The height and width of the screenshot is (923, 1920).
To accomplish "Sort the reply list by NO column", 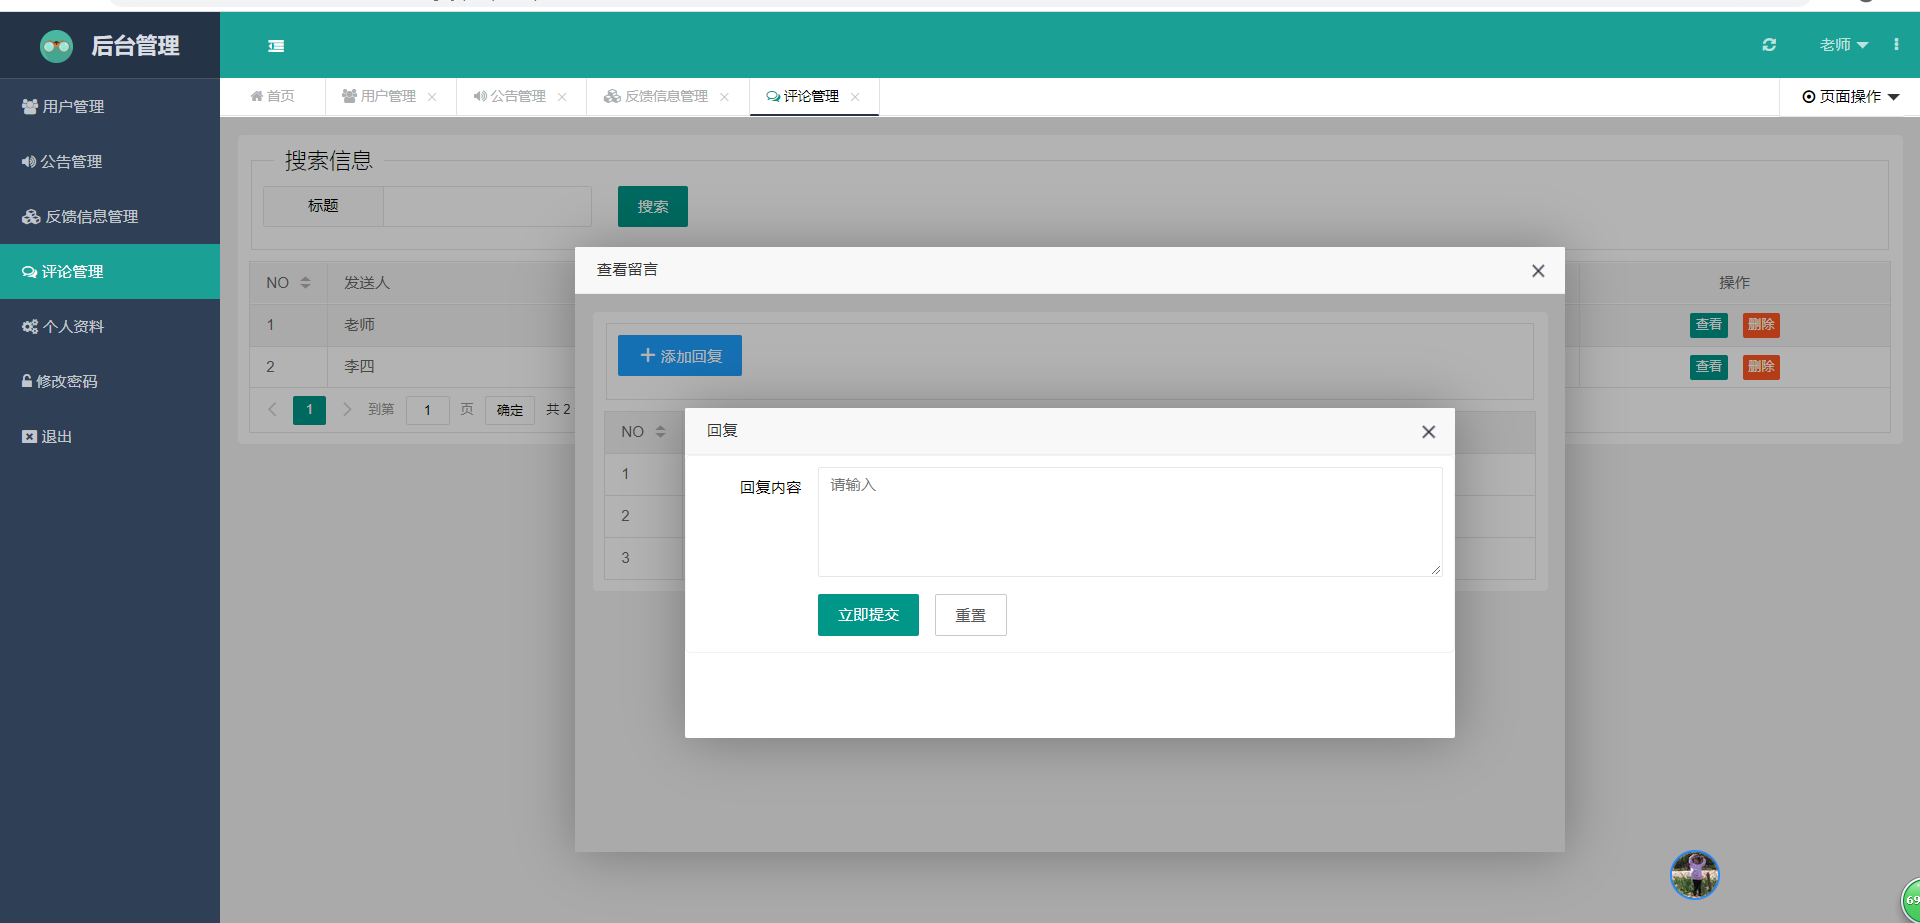I will 660,432.
